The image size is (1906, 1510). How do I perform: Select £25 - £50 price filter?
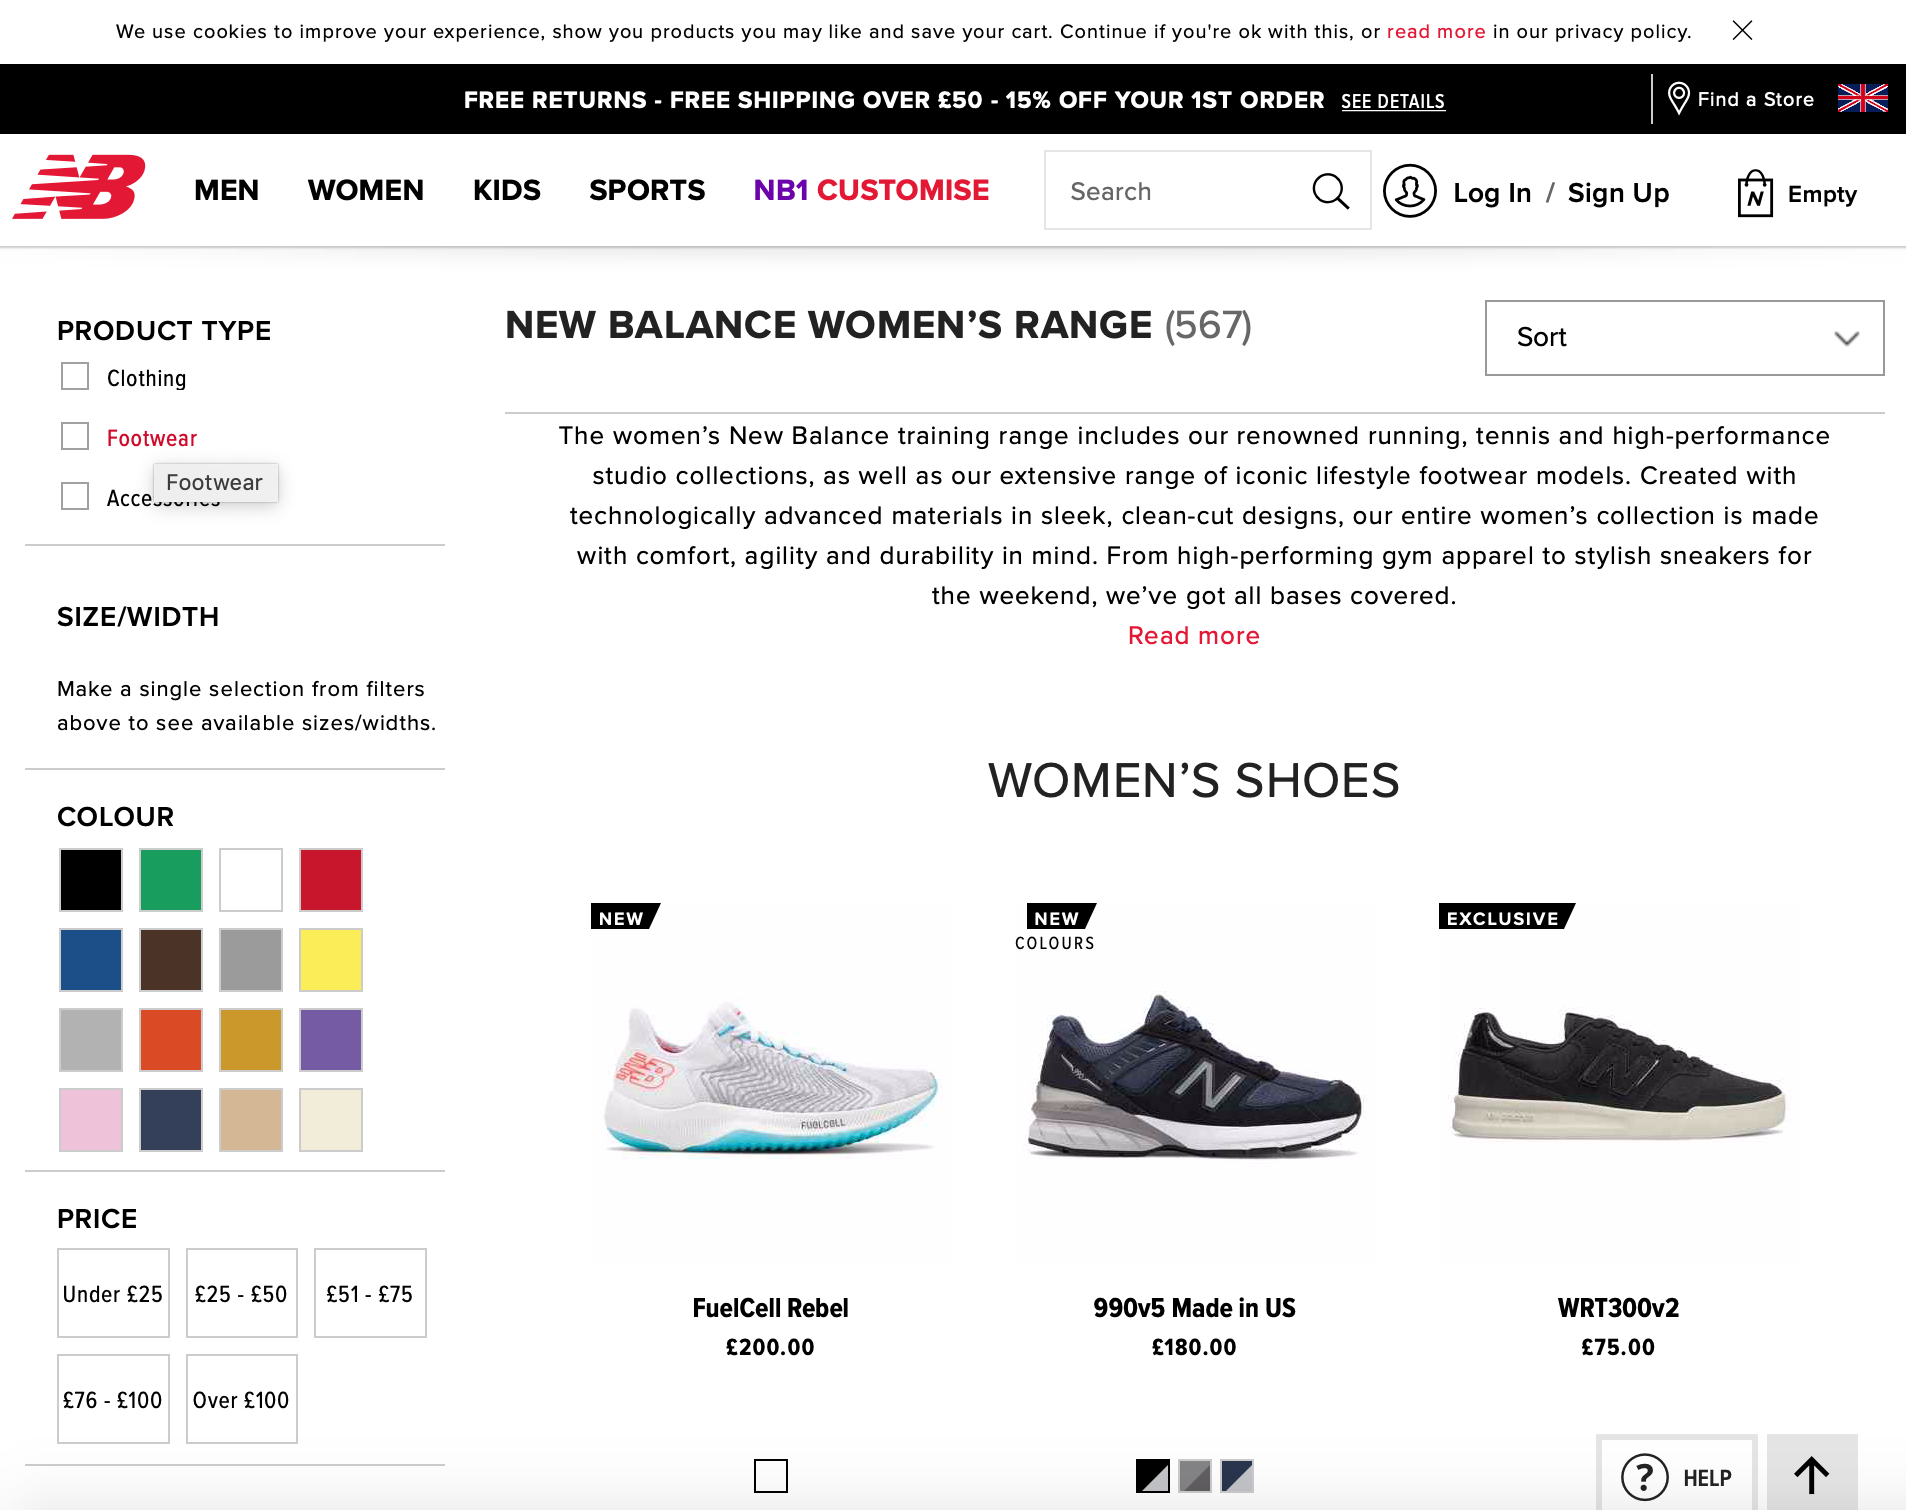241,1293
